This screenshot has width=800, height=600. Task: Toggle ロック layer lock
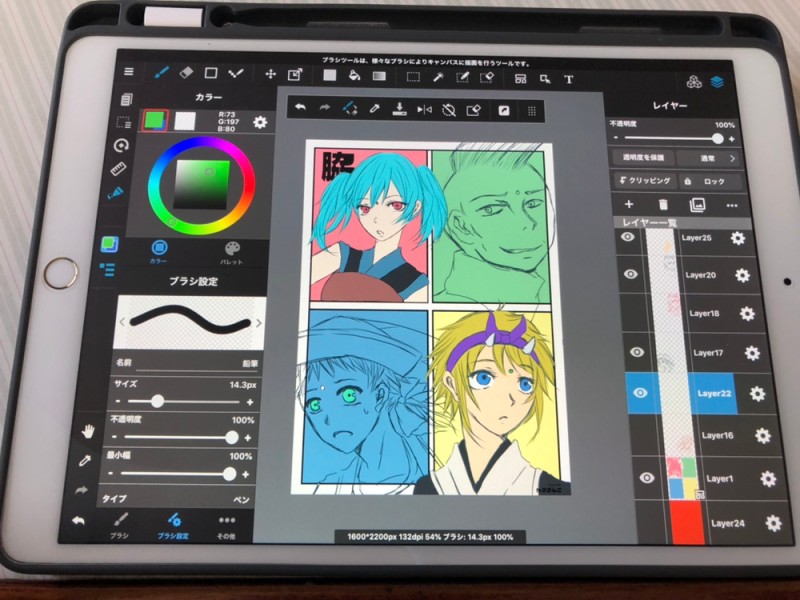[x=709, y=182]
